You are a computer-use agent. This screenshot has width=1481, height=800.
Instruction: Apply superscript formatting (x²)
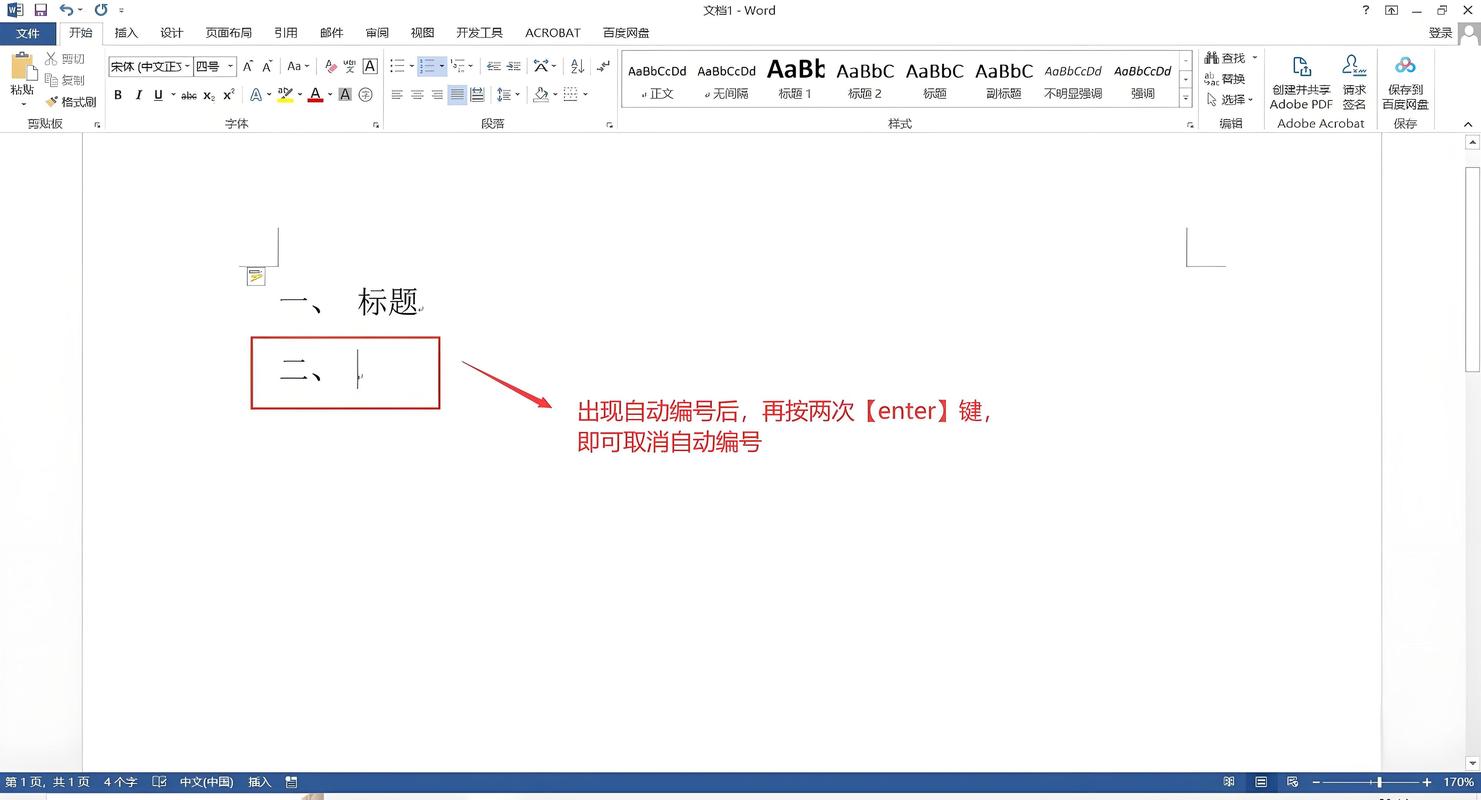(229, 95)
